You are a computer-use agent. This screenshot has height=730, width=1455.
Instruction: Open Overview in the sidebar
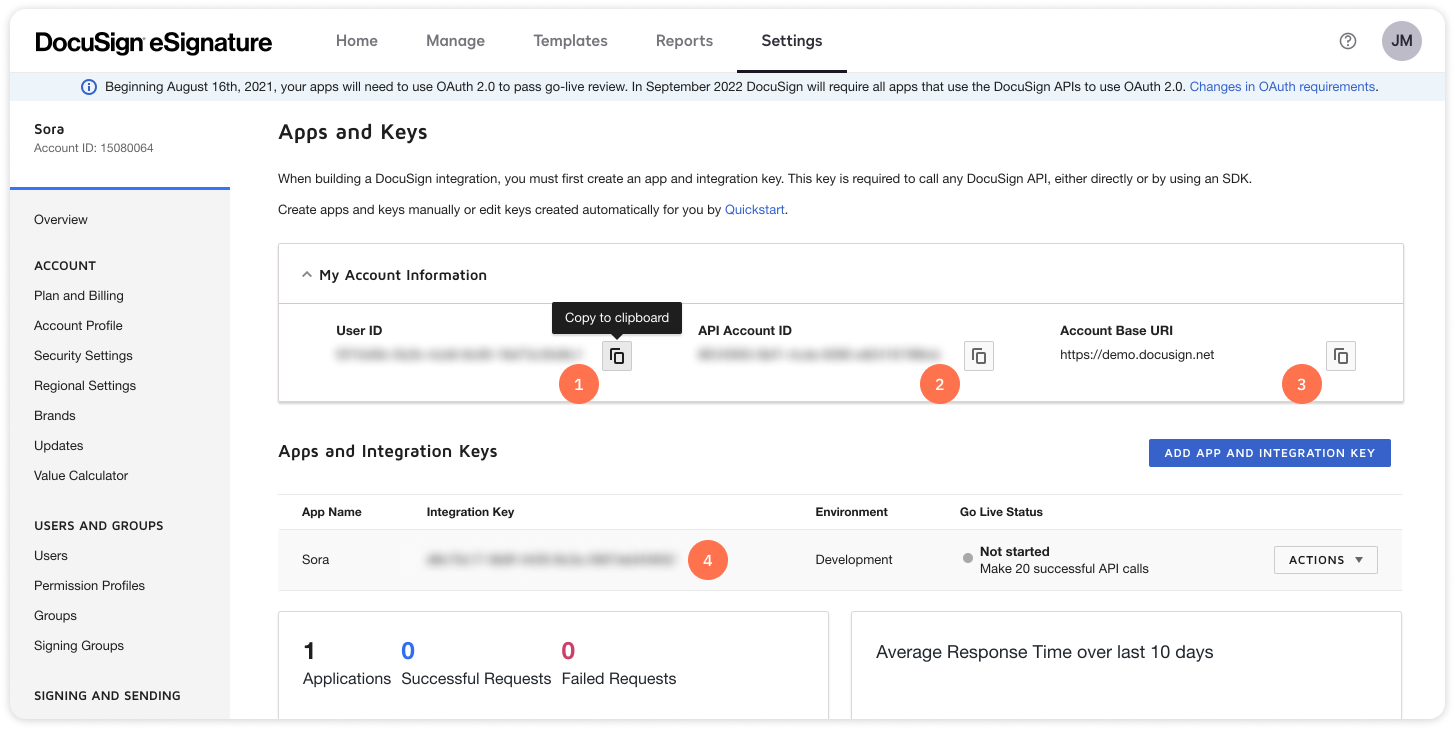coord(61,220)
